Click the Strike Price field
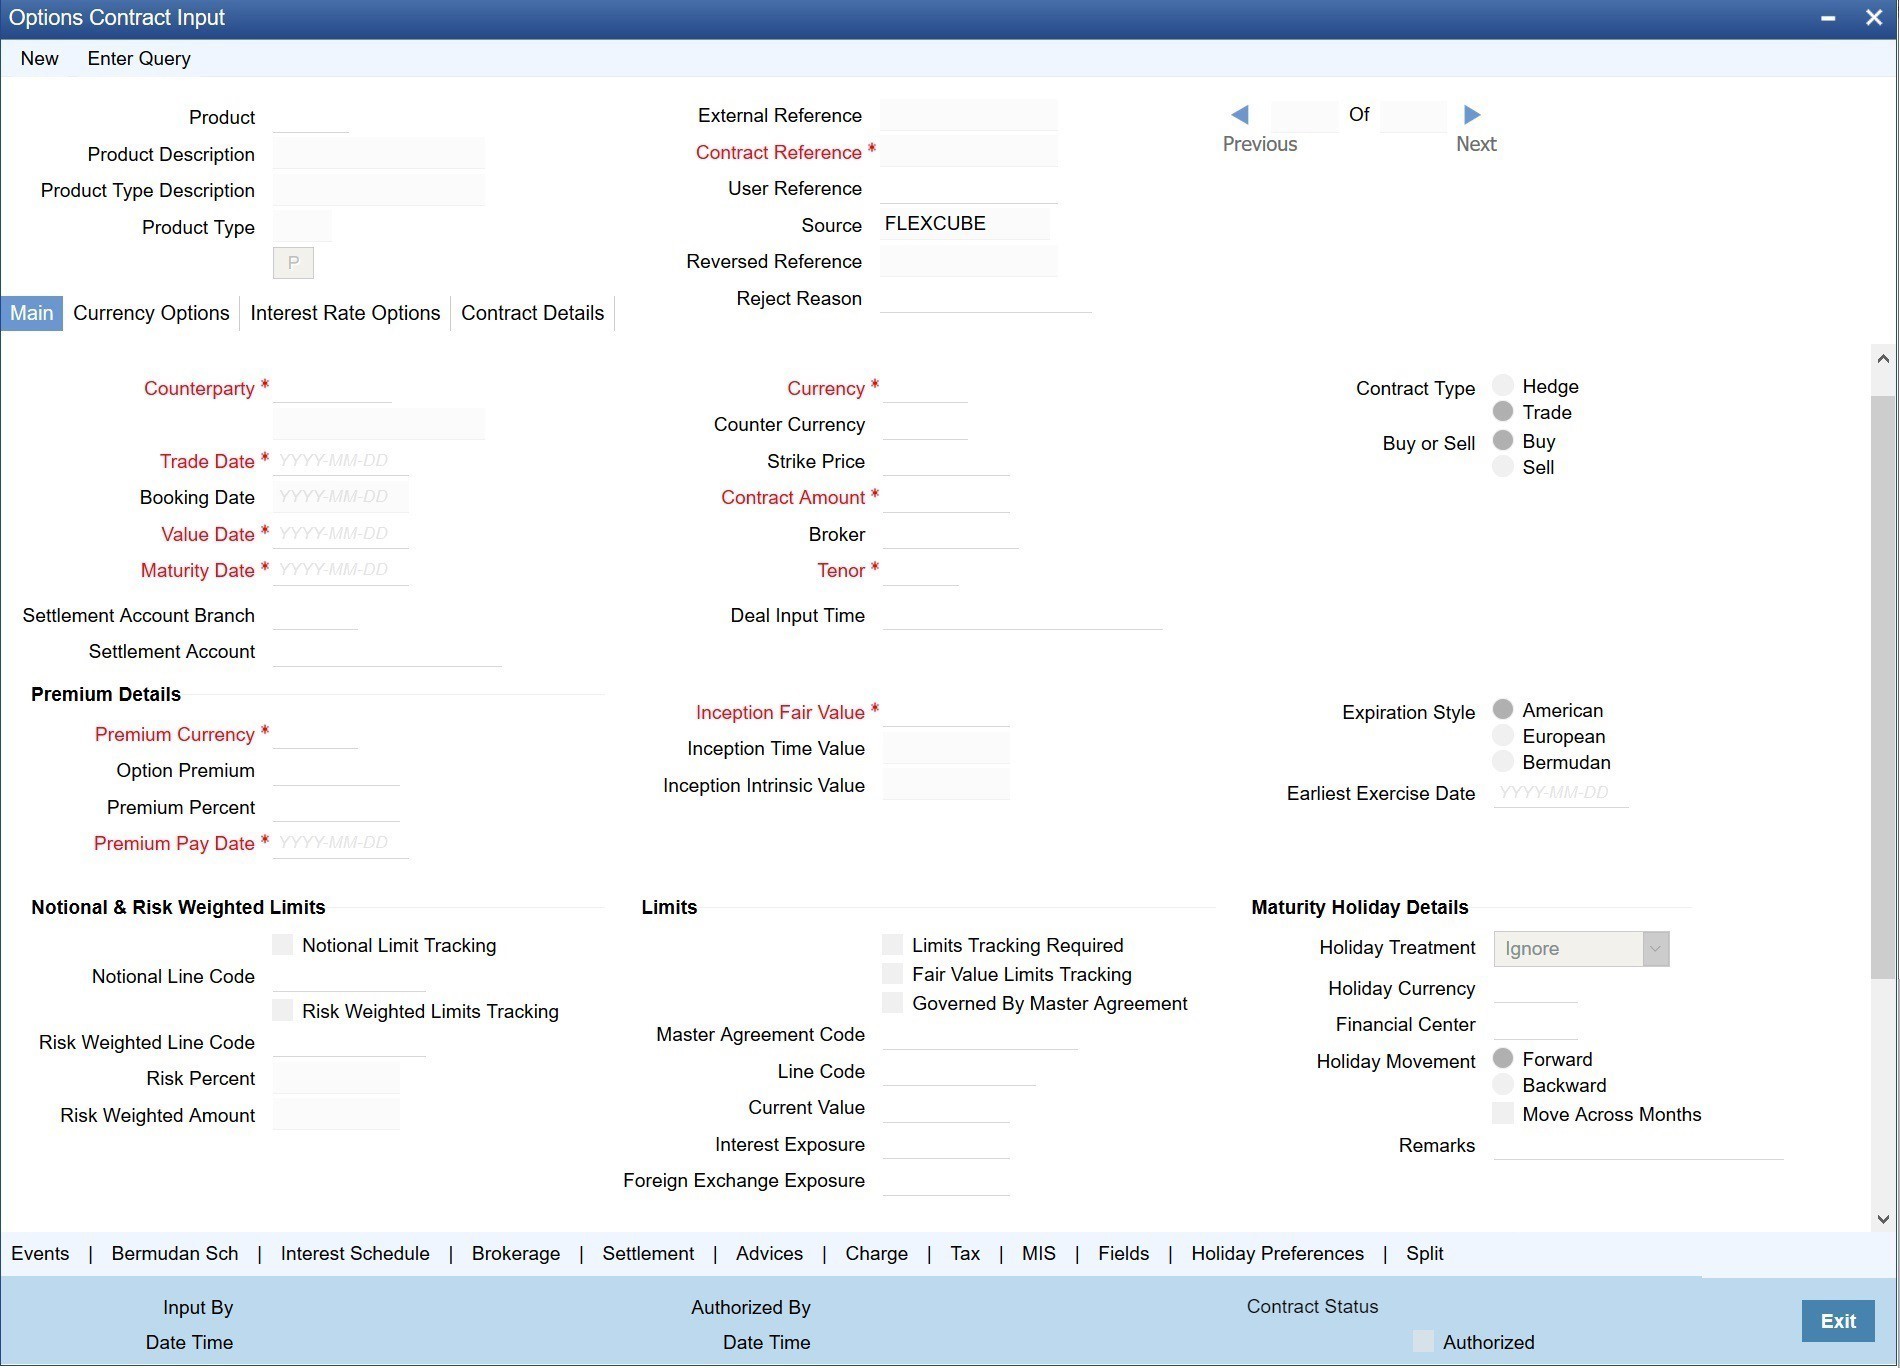 tap(946, 460)
